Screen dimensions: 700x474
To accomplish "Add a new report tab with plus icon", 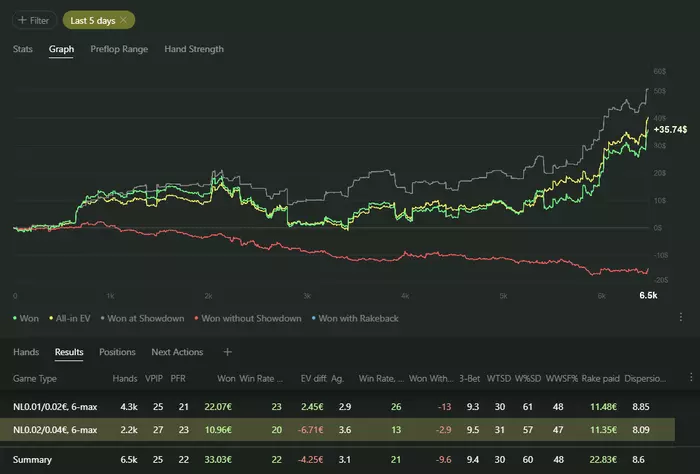I will point(227,352).
